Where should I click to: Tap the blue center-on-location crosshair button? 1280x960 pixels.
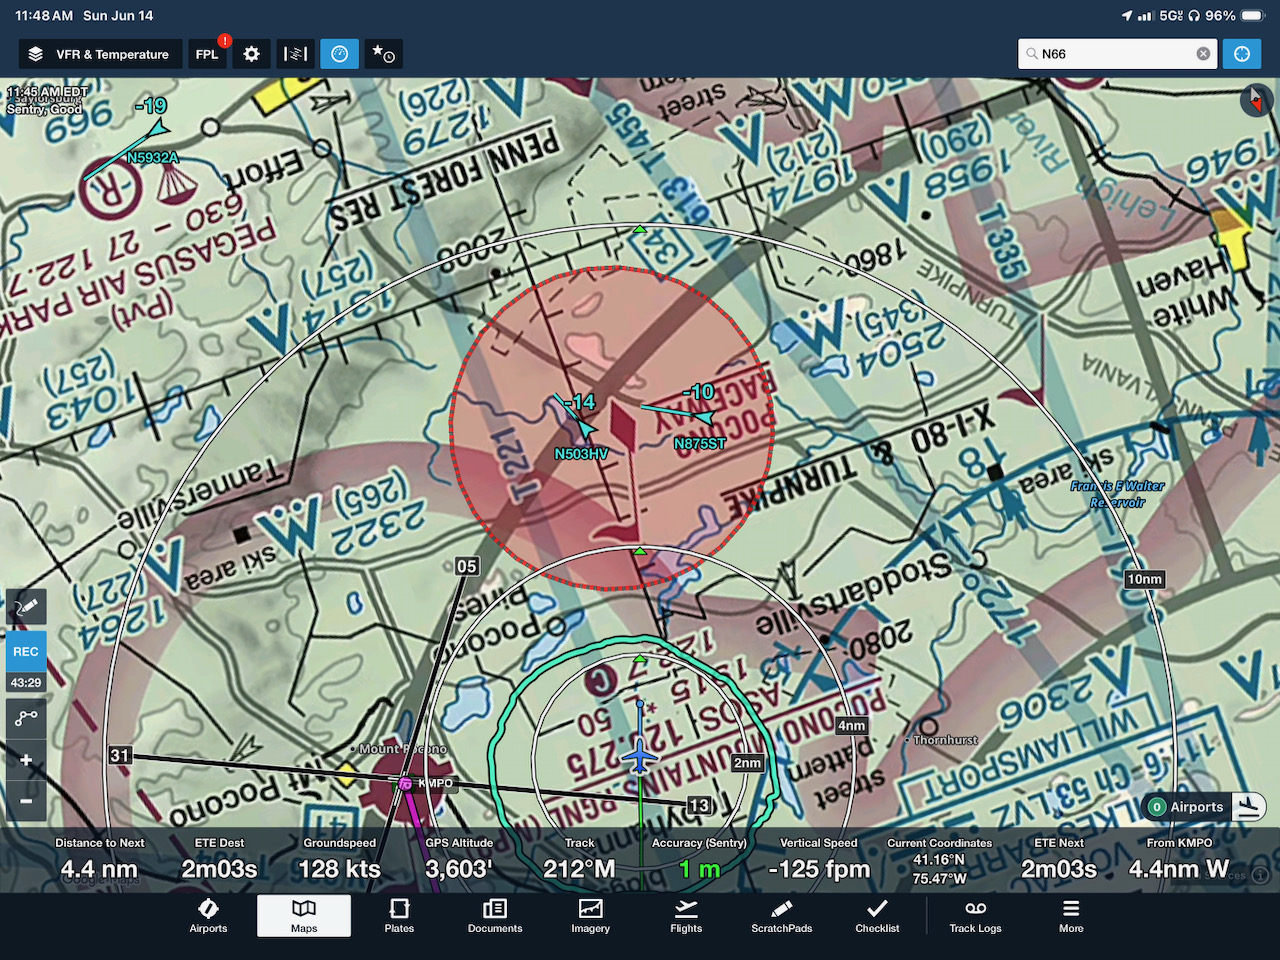click(x=1242, y=54)
